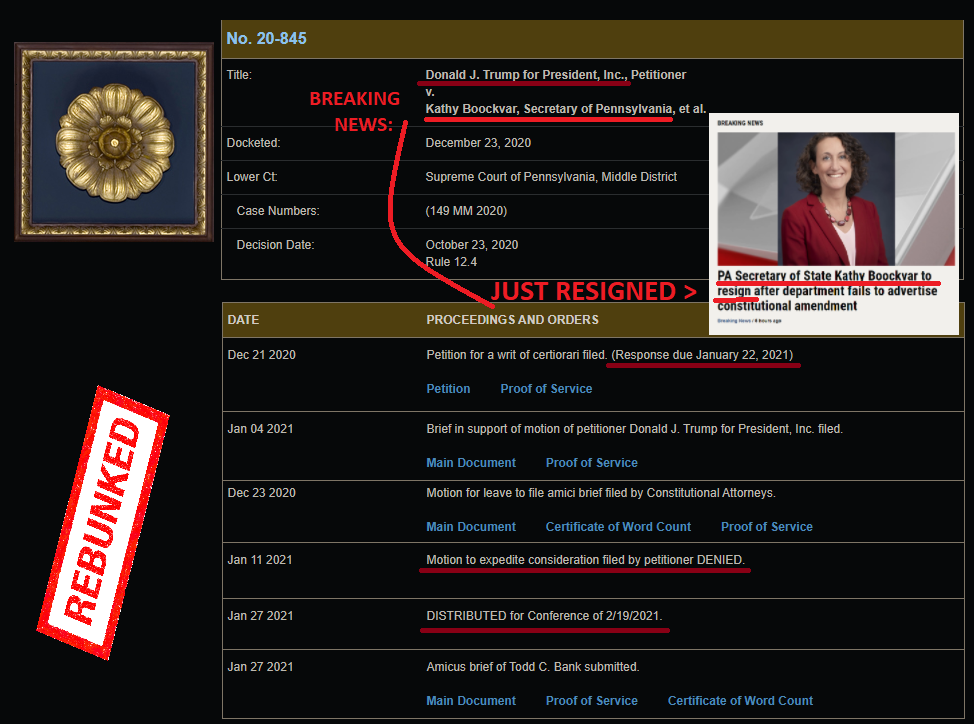
Task: Open Proof of Service for Todd C. Bank brief
Action: [591, 700]
